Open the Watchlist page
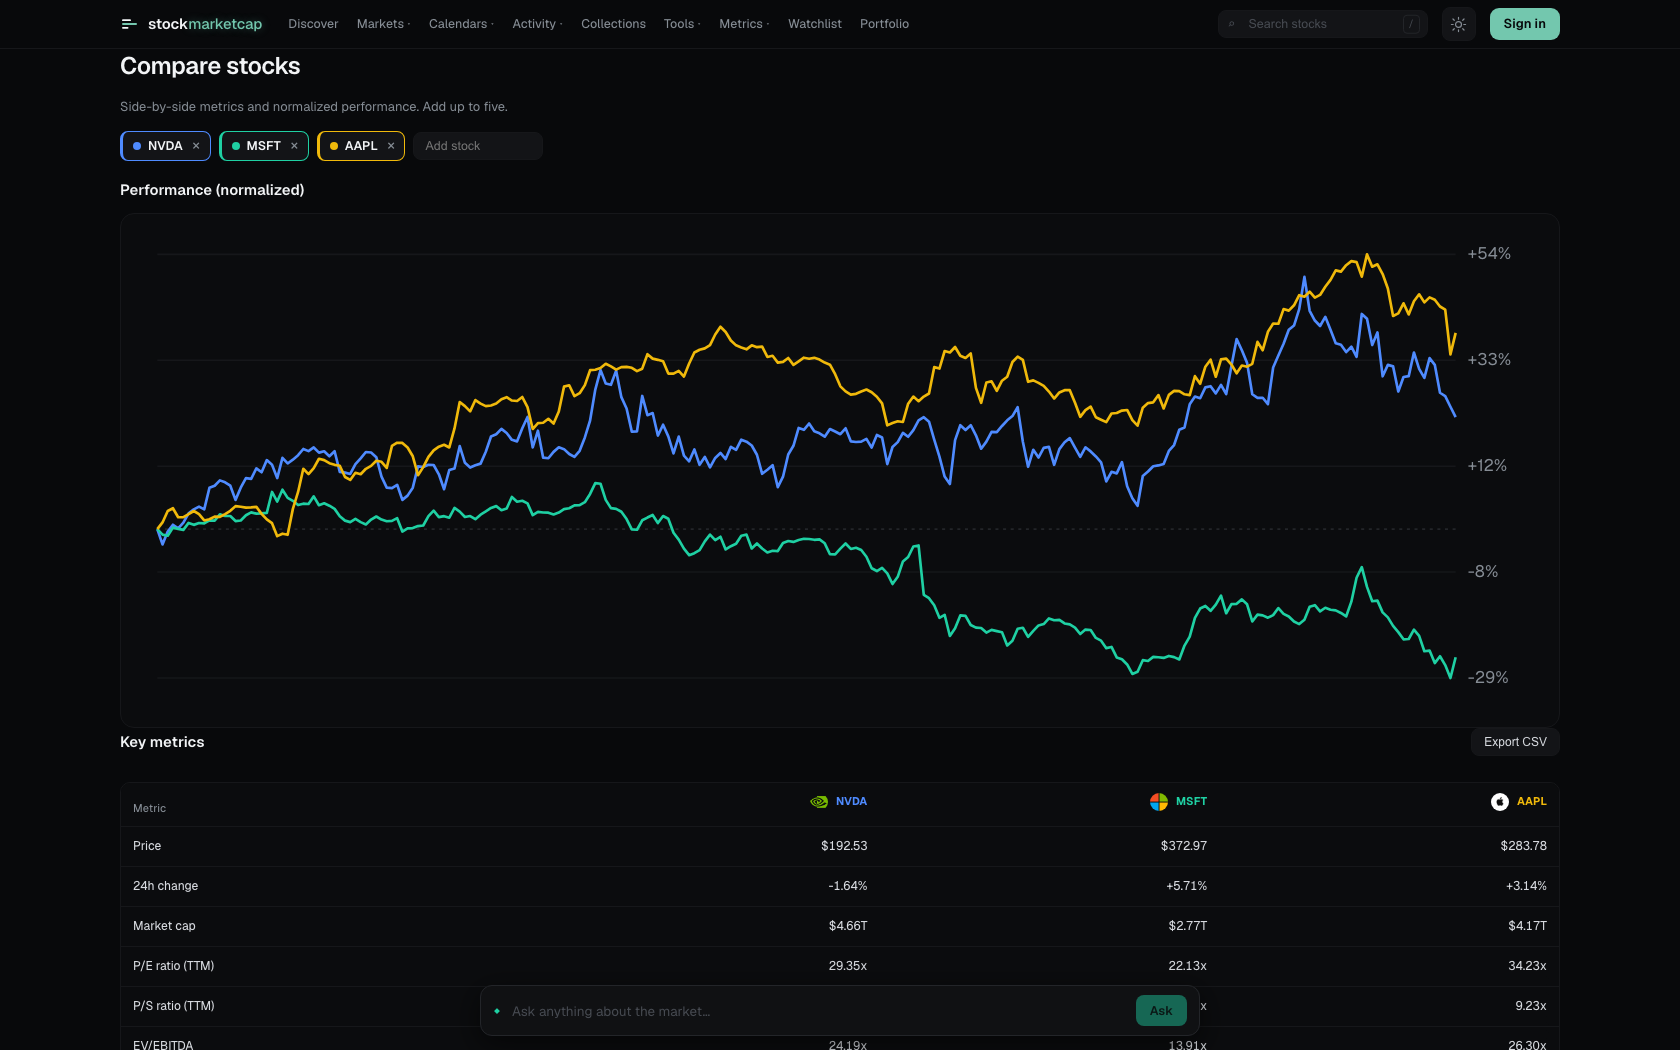The width and height of the screenshot is (1680, 1050). (815, 24)
